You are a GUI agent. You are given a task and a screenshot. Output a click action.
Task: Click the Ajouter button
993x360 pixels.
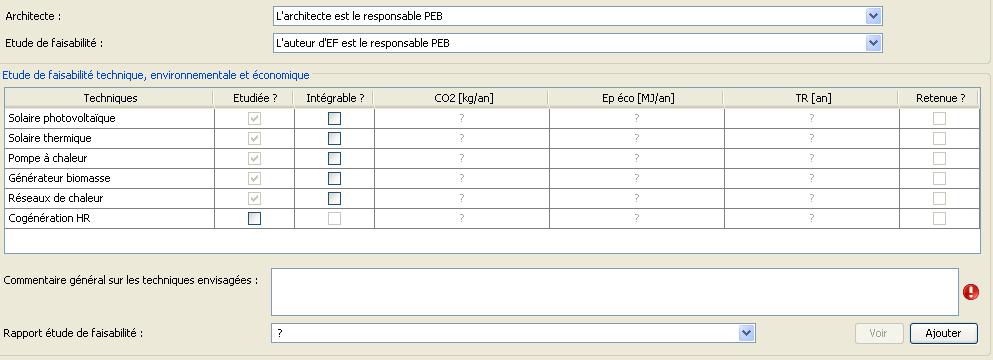coord(944,333)
